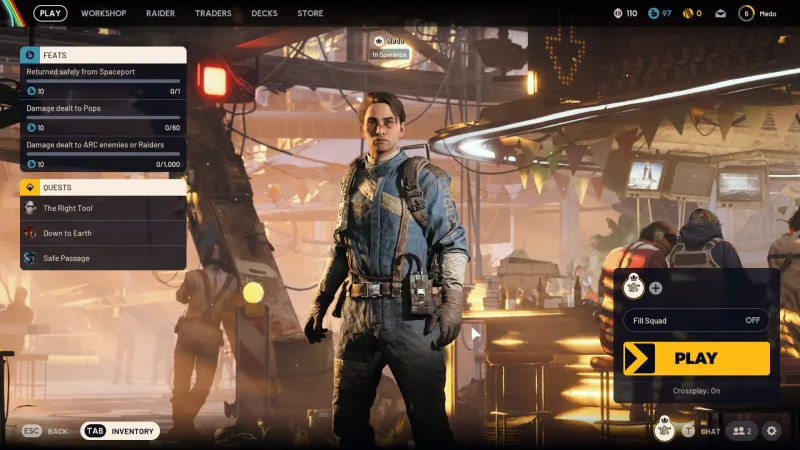Click the Damage dealt to Pops progress bar

tap(103, 118)
